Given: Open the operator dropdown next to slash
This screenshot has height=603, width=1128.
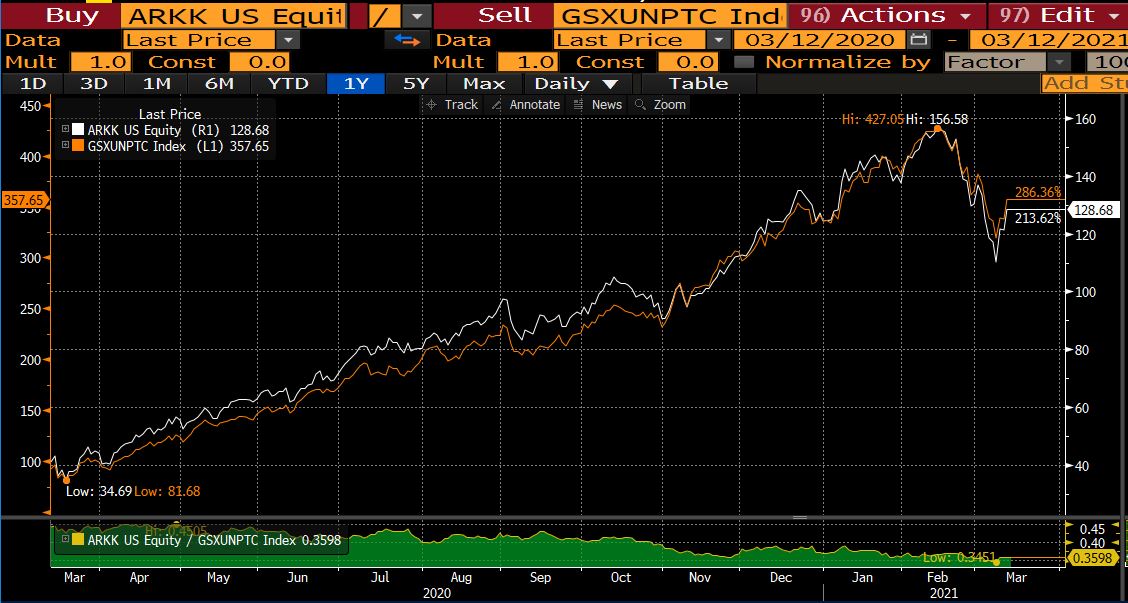Looking at the screenshot, I should tap(417, 15).
